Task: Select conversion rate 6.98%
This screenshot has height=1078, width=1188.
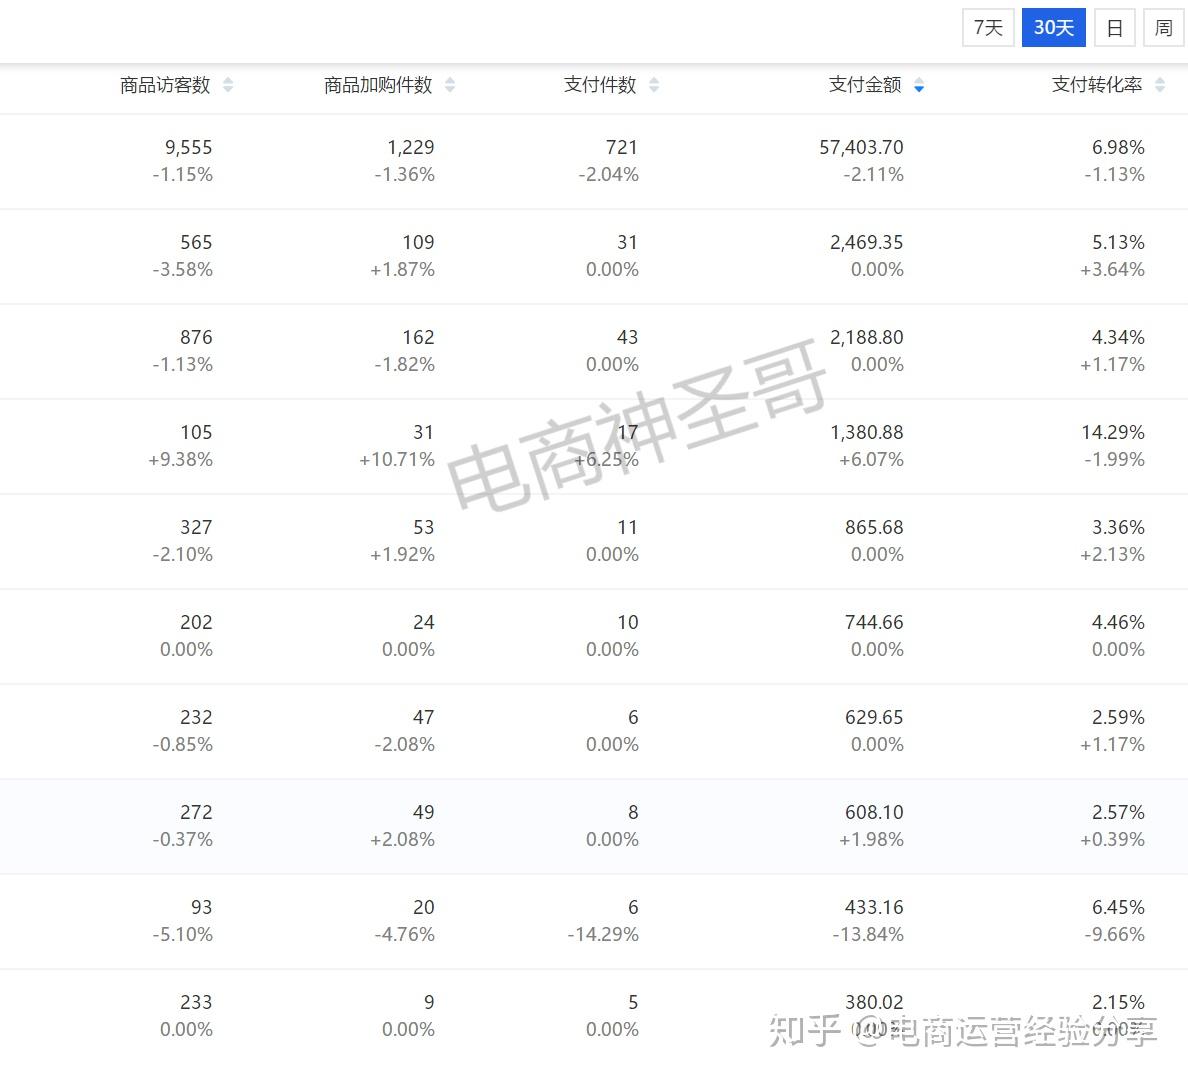Action: point(1118,147)
